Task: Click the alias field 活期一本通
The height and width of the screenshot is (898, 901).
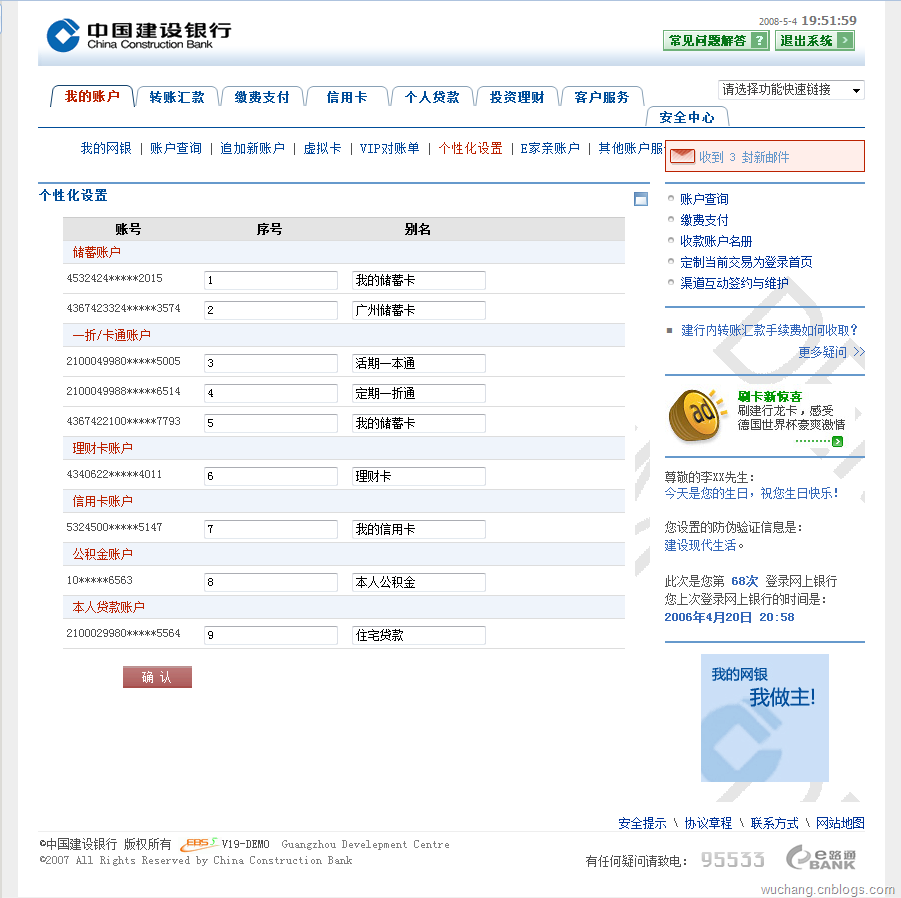Action: point(418,363)
